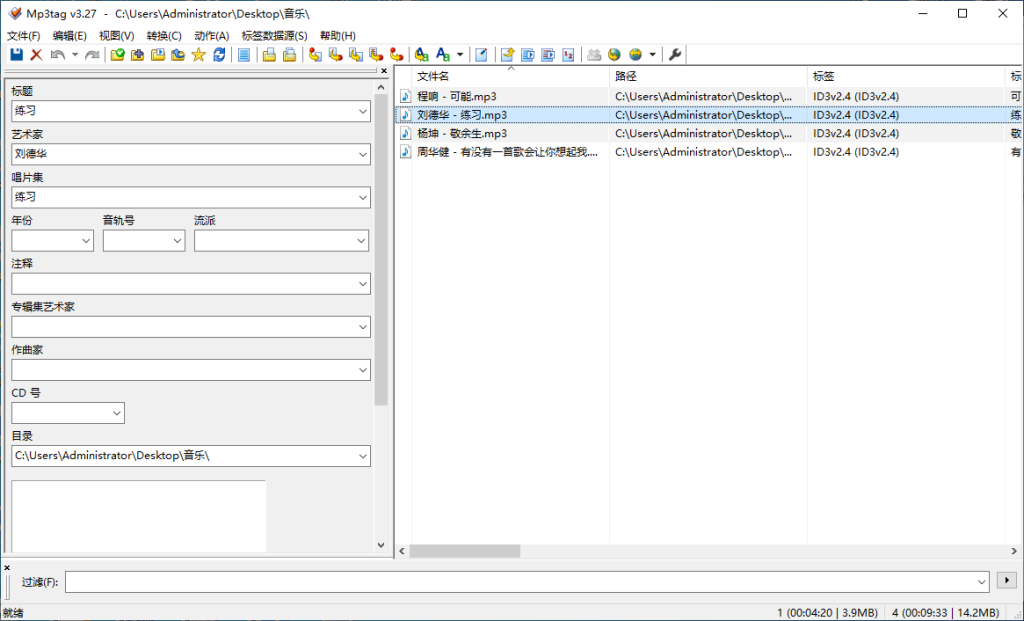The height and width of the screenshot is (621, 1024).
Task: Create playlist from selected files
Action: (289, 55)
